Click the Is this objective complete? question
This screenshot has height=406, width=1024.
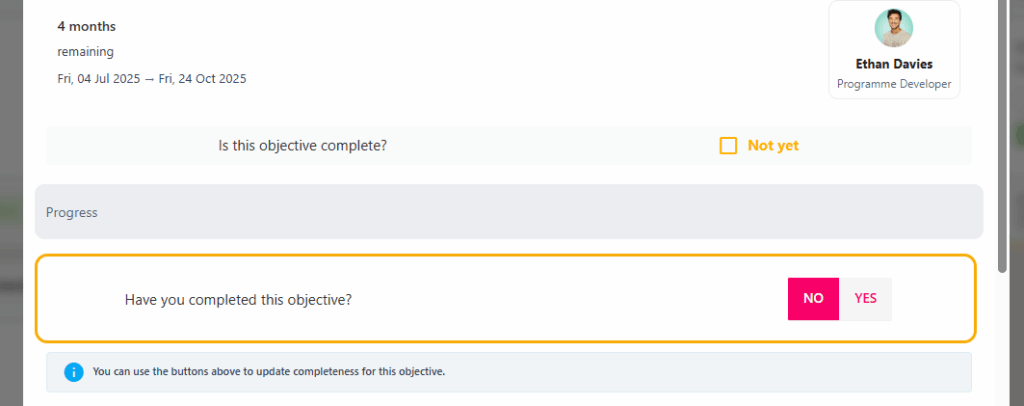(x=302, y=146)
